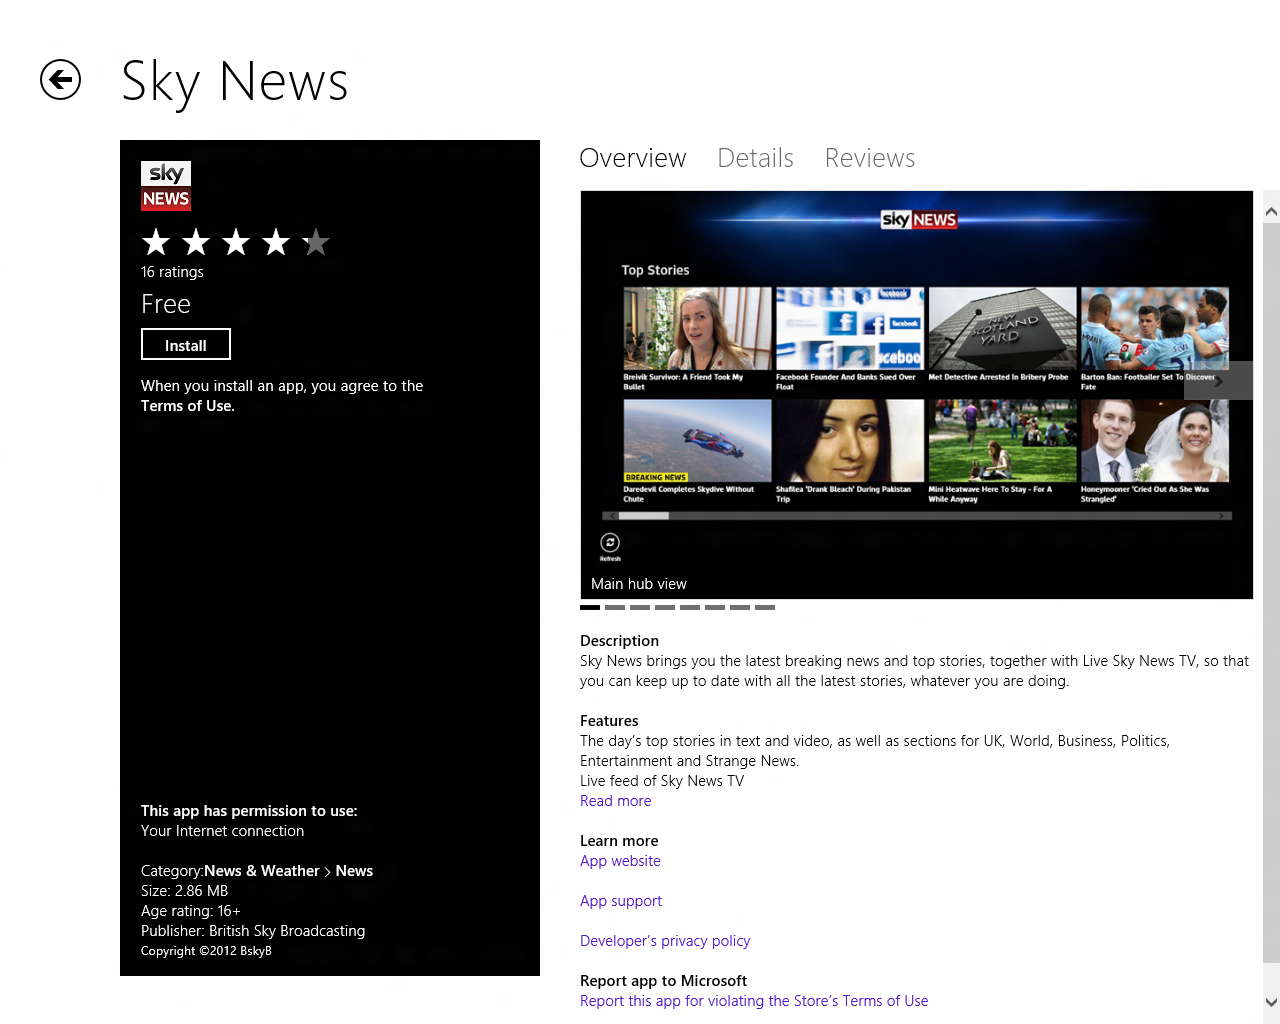
Task: Click the Breivik Survivor story thumbnail
Action: [698, 329]
